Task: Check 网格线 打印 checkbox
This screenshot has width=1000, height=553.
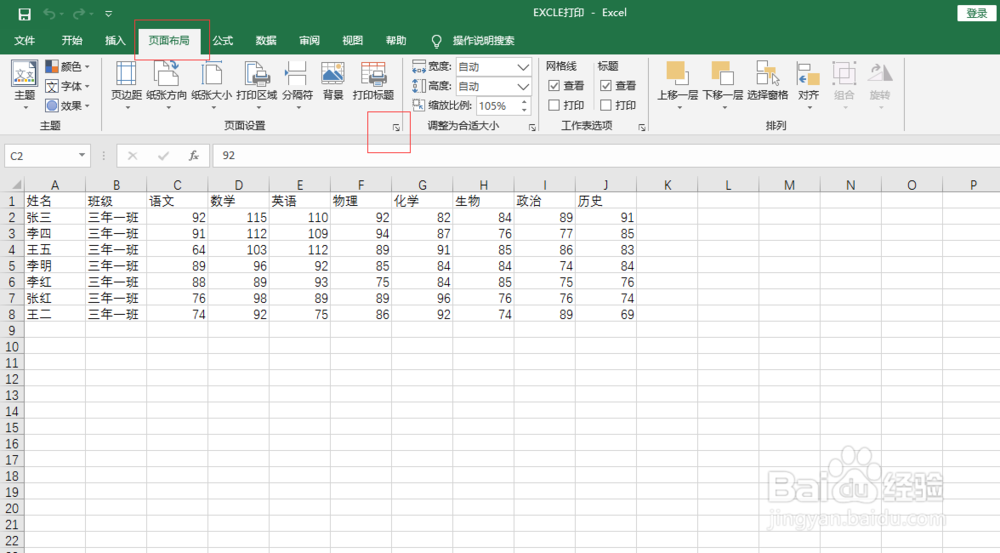Action: [x=554, y=105]
